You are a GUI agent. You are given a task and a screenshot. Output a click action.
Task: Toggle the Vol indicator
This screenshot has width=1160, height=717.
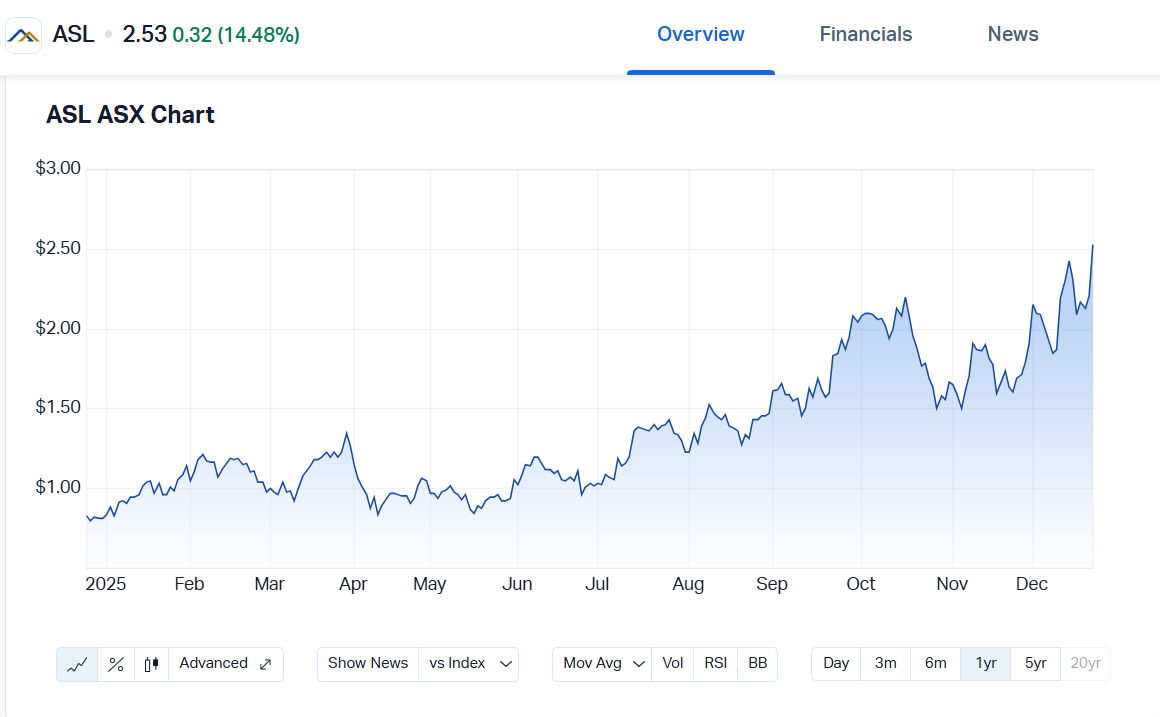pyautogui.click(x=673, y=664)
